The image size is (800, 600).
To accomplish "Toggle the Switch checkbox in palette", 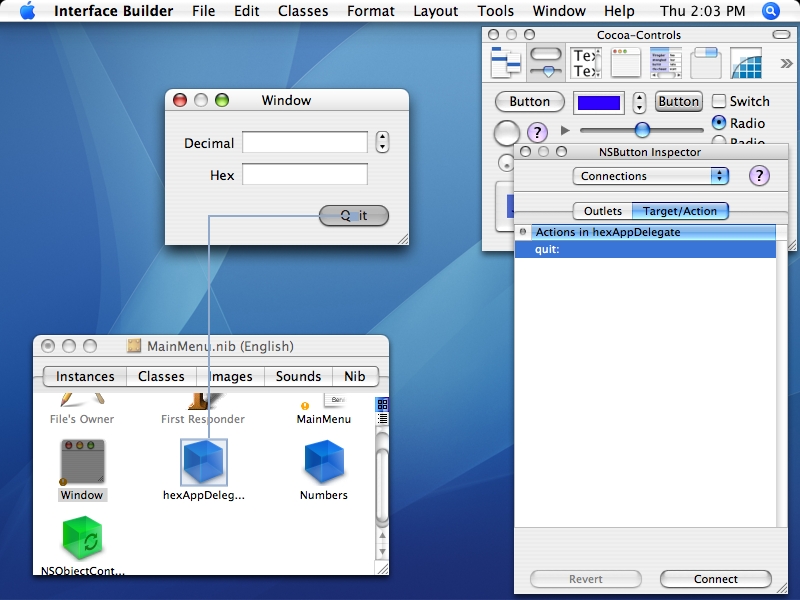I will pos(718,101).
